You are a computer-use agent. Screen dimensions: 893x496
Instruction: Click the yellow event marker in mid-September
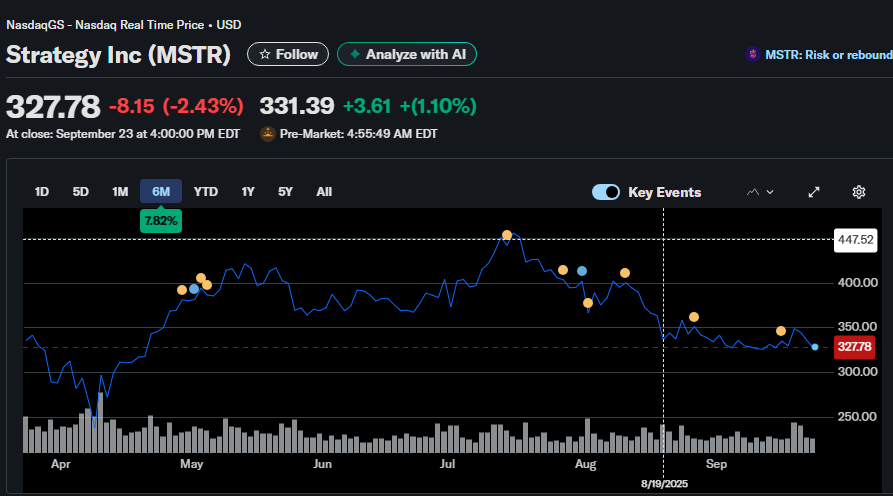(x=781, y=331)
